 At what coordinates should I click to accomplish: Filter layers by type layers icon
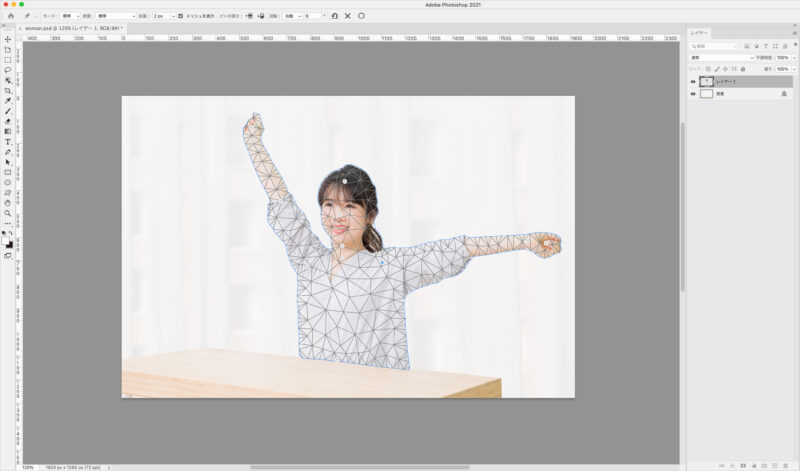pyautogui.click(x=766, y=46)
